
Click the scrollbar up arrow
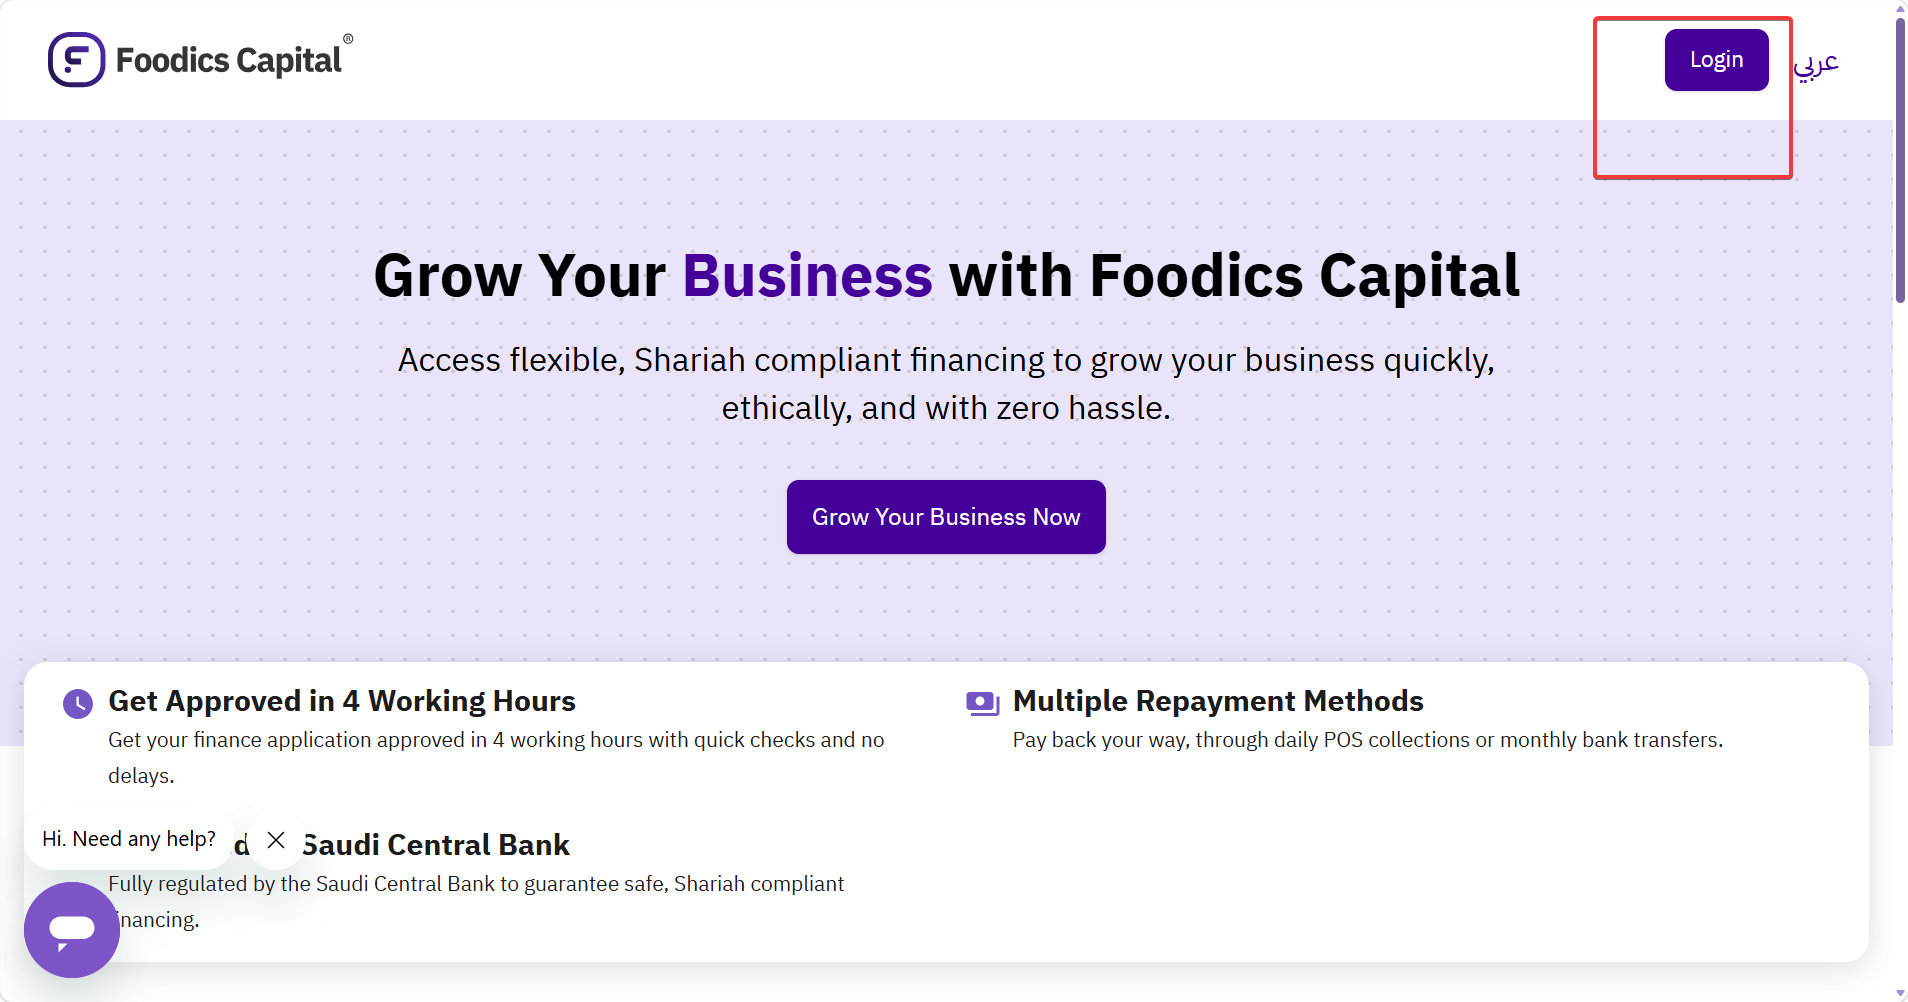point(1900,8)
